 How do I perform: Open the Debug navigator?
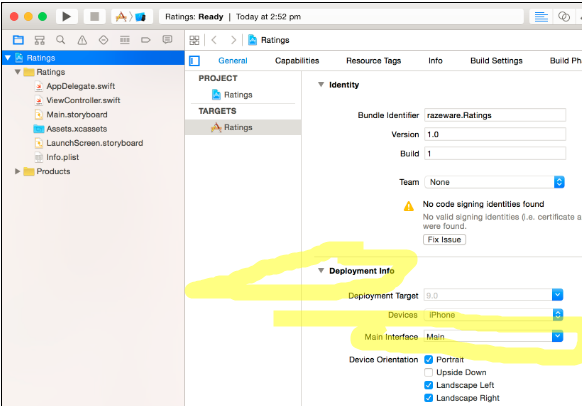pyautogui.click(x=125, y=40)
